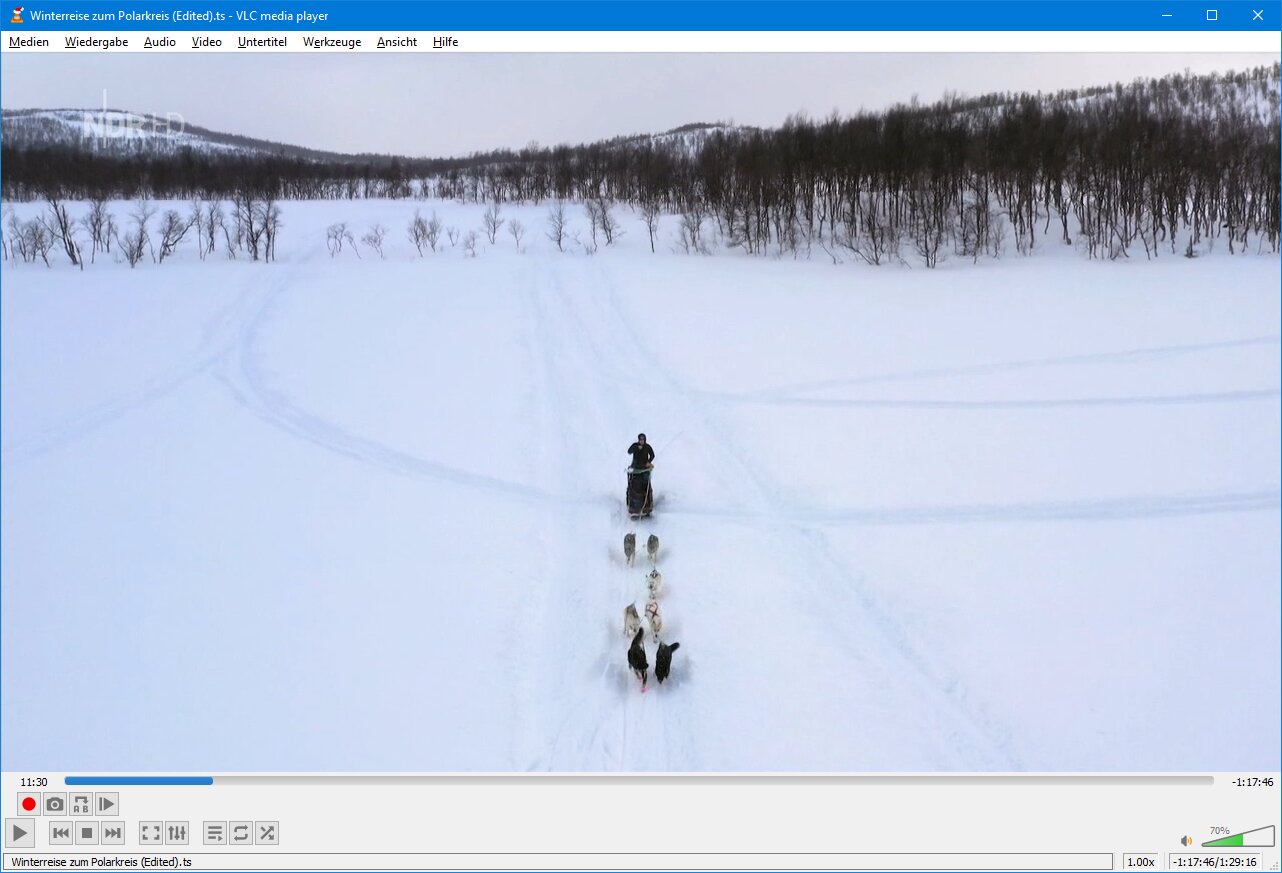1282x873 pixels.
Task: Click the remaining time label beside seek bar
Action: (x=1252, y=782)
